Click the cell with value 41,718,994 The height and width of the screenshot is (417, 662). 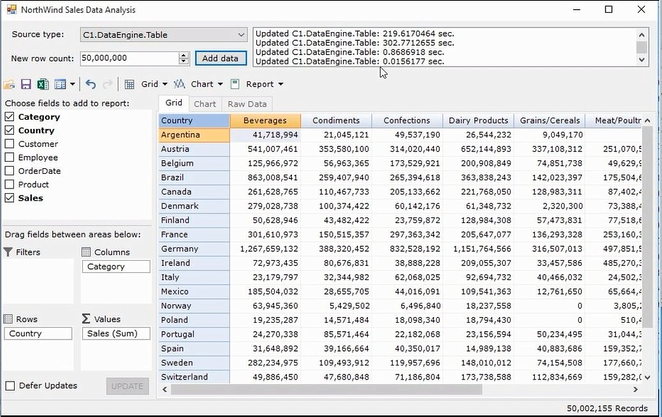tap(265, 135)
